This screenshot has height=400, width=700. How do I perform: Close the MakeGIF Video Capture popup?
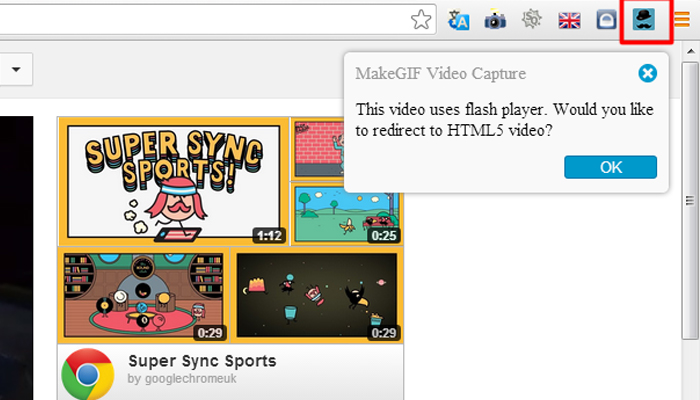[647, 73]
